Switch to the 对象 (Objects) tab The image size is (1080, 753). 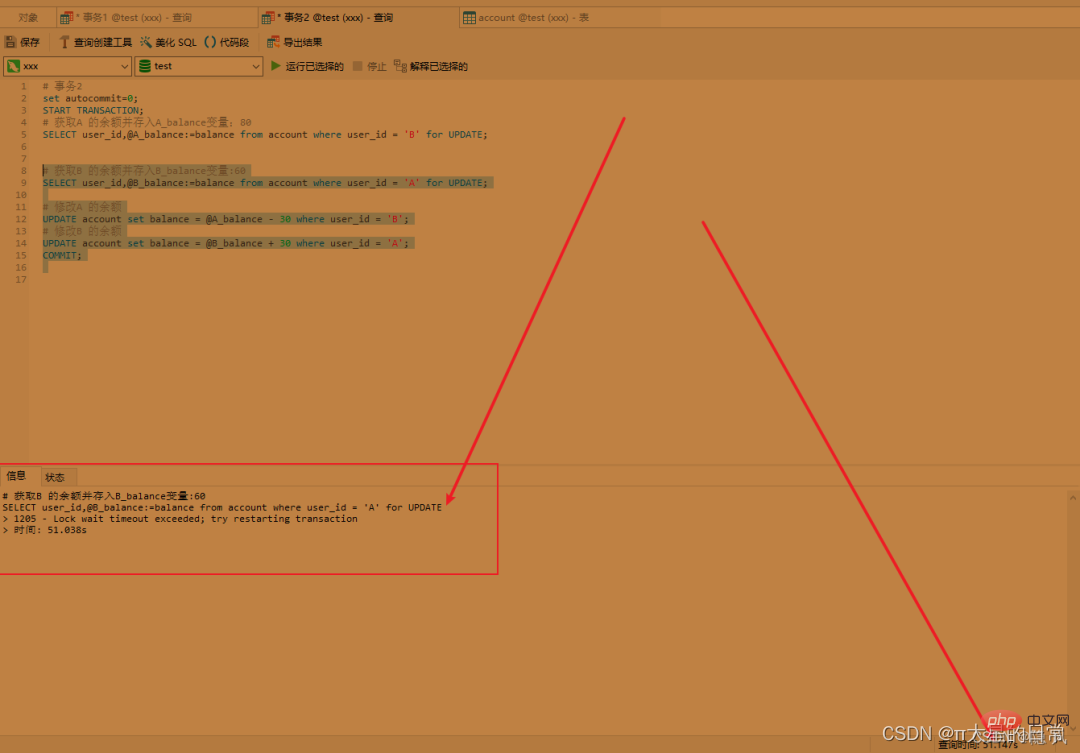(28, 17)
